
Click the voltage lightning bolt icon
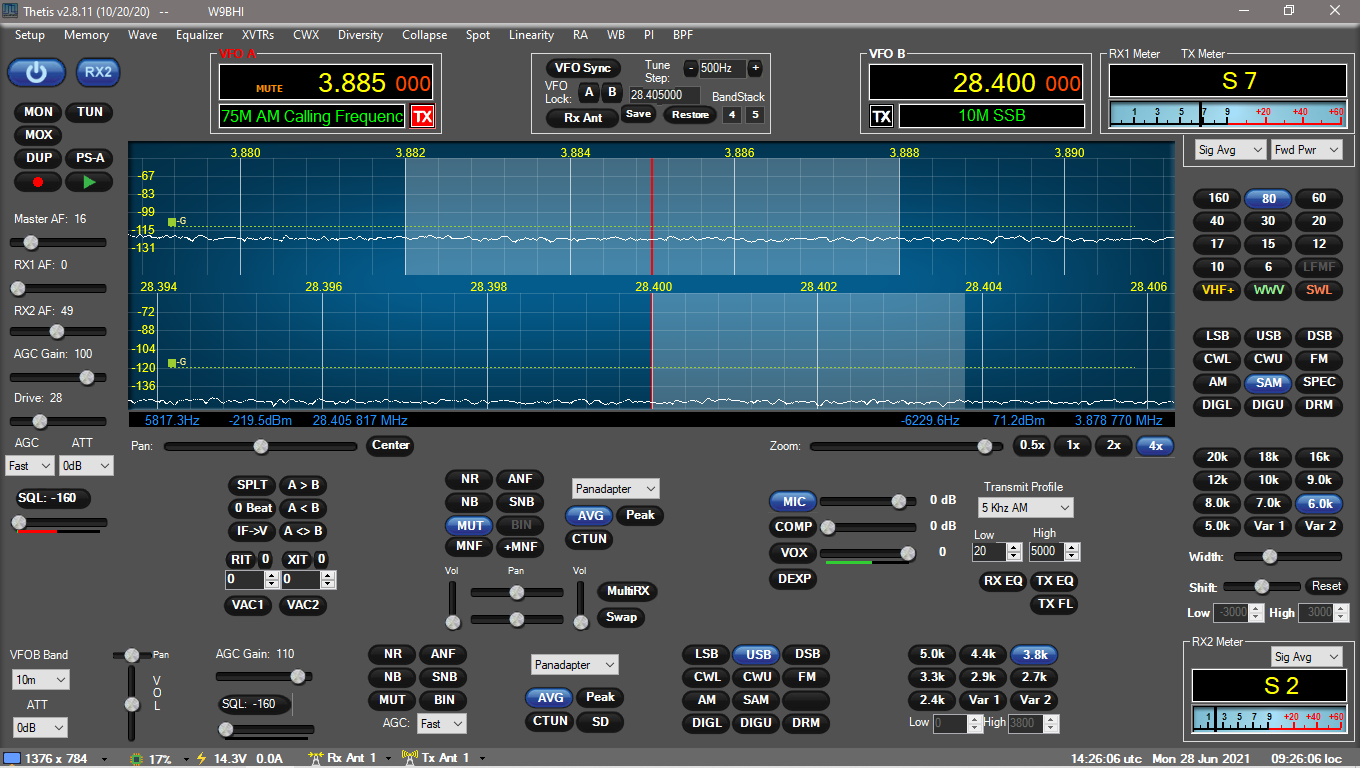[x=201, y=758]
